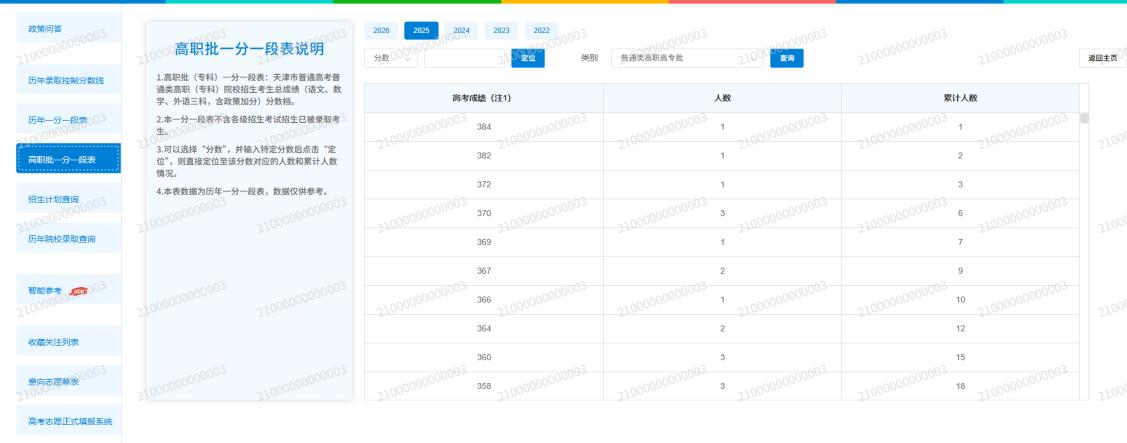Open 收藏关注列表 in the sidebar
Screen dimensions: 1127x443
click(x=68, y=342)
